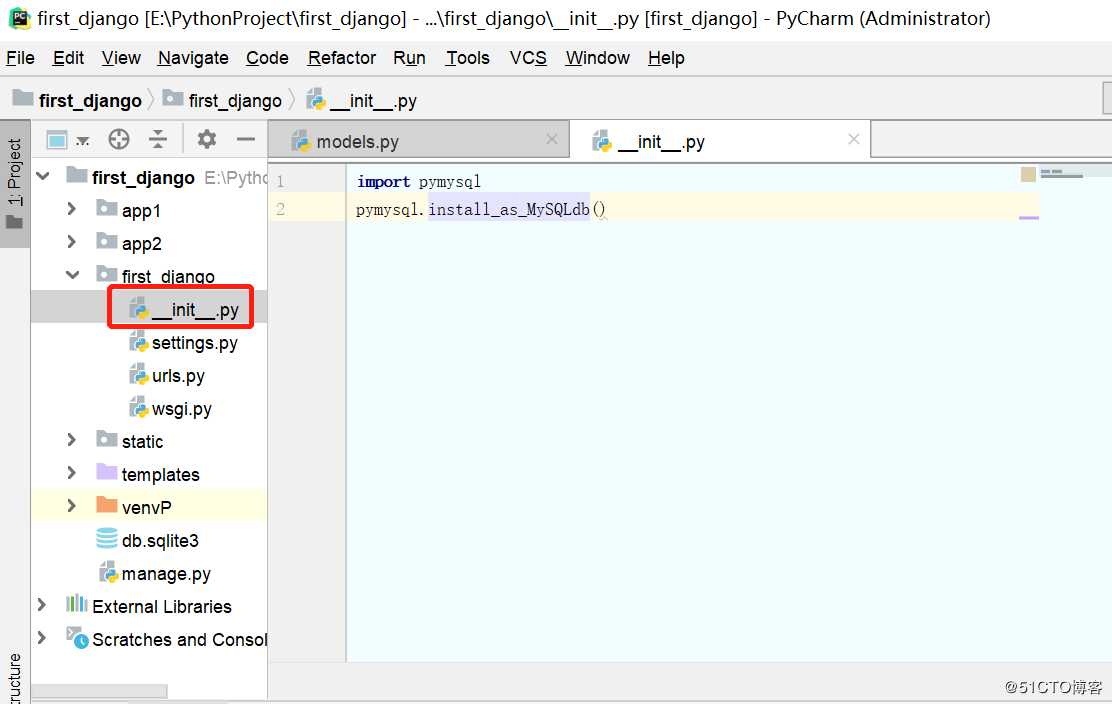Screen dimensions: 1112x704
Task: Hide the Project tool window
Action: point(245,139)
